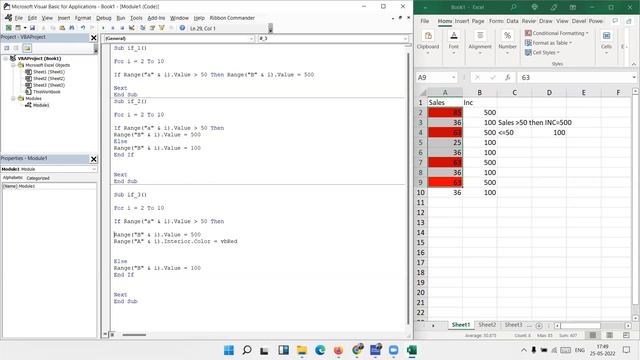Image resolution: width=640 pixels, height=360 pixels.
Task: Click View Microsoft Excel icon in VBA toolbar
Action: point(8,28)
